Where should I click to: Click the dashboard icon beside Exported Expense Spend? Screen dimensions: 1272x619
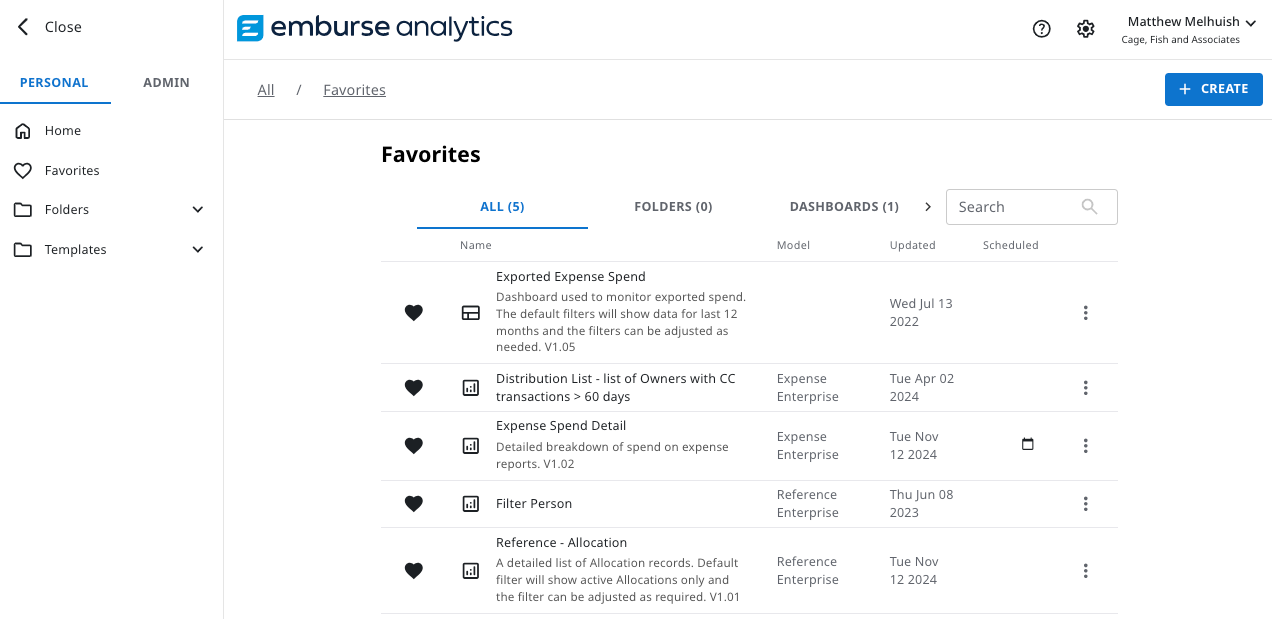[x=470, y=312]
